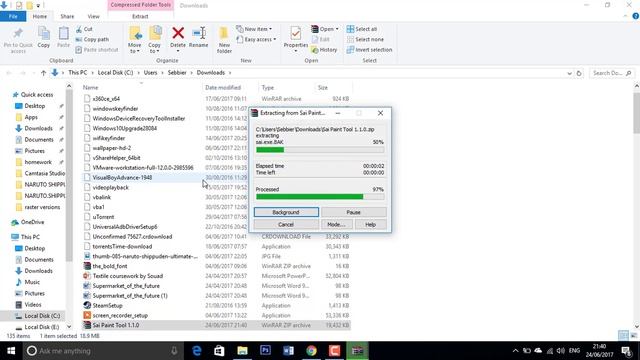Click the Paste icon in the ribbon

[63, 33]
